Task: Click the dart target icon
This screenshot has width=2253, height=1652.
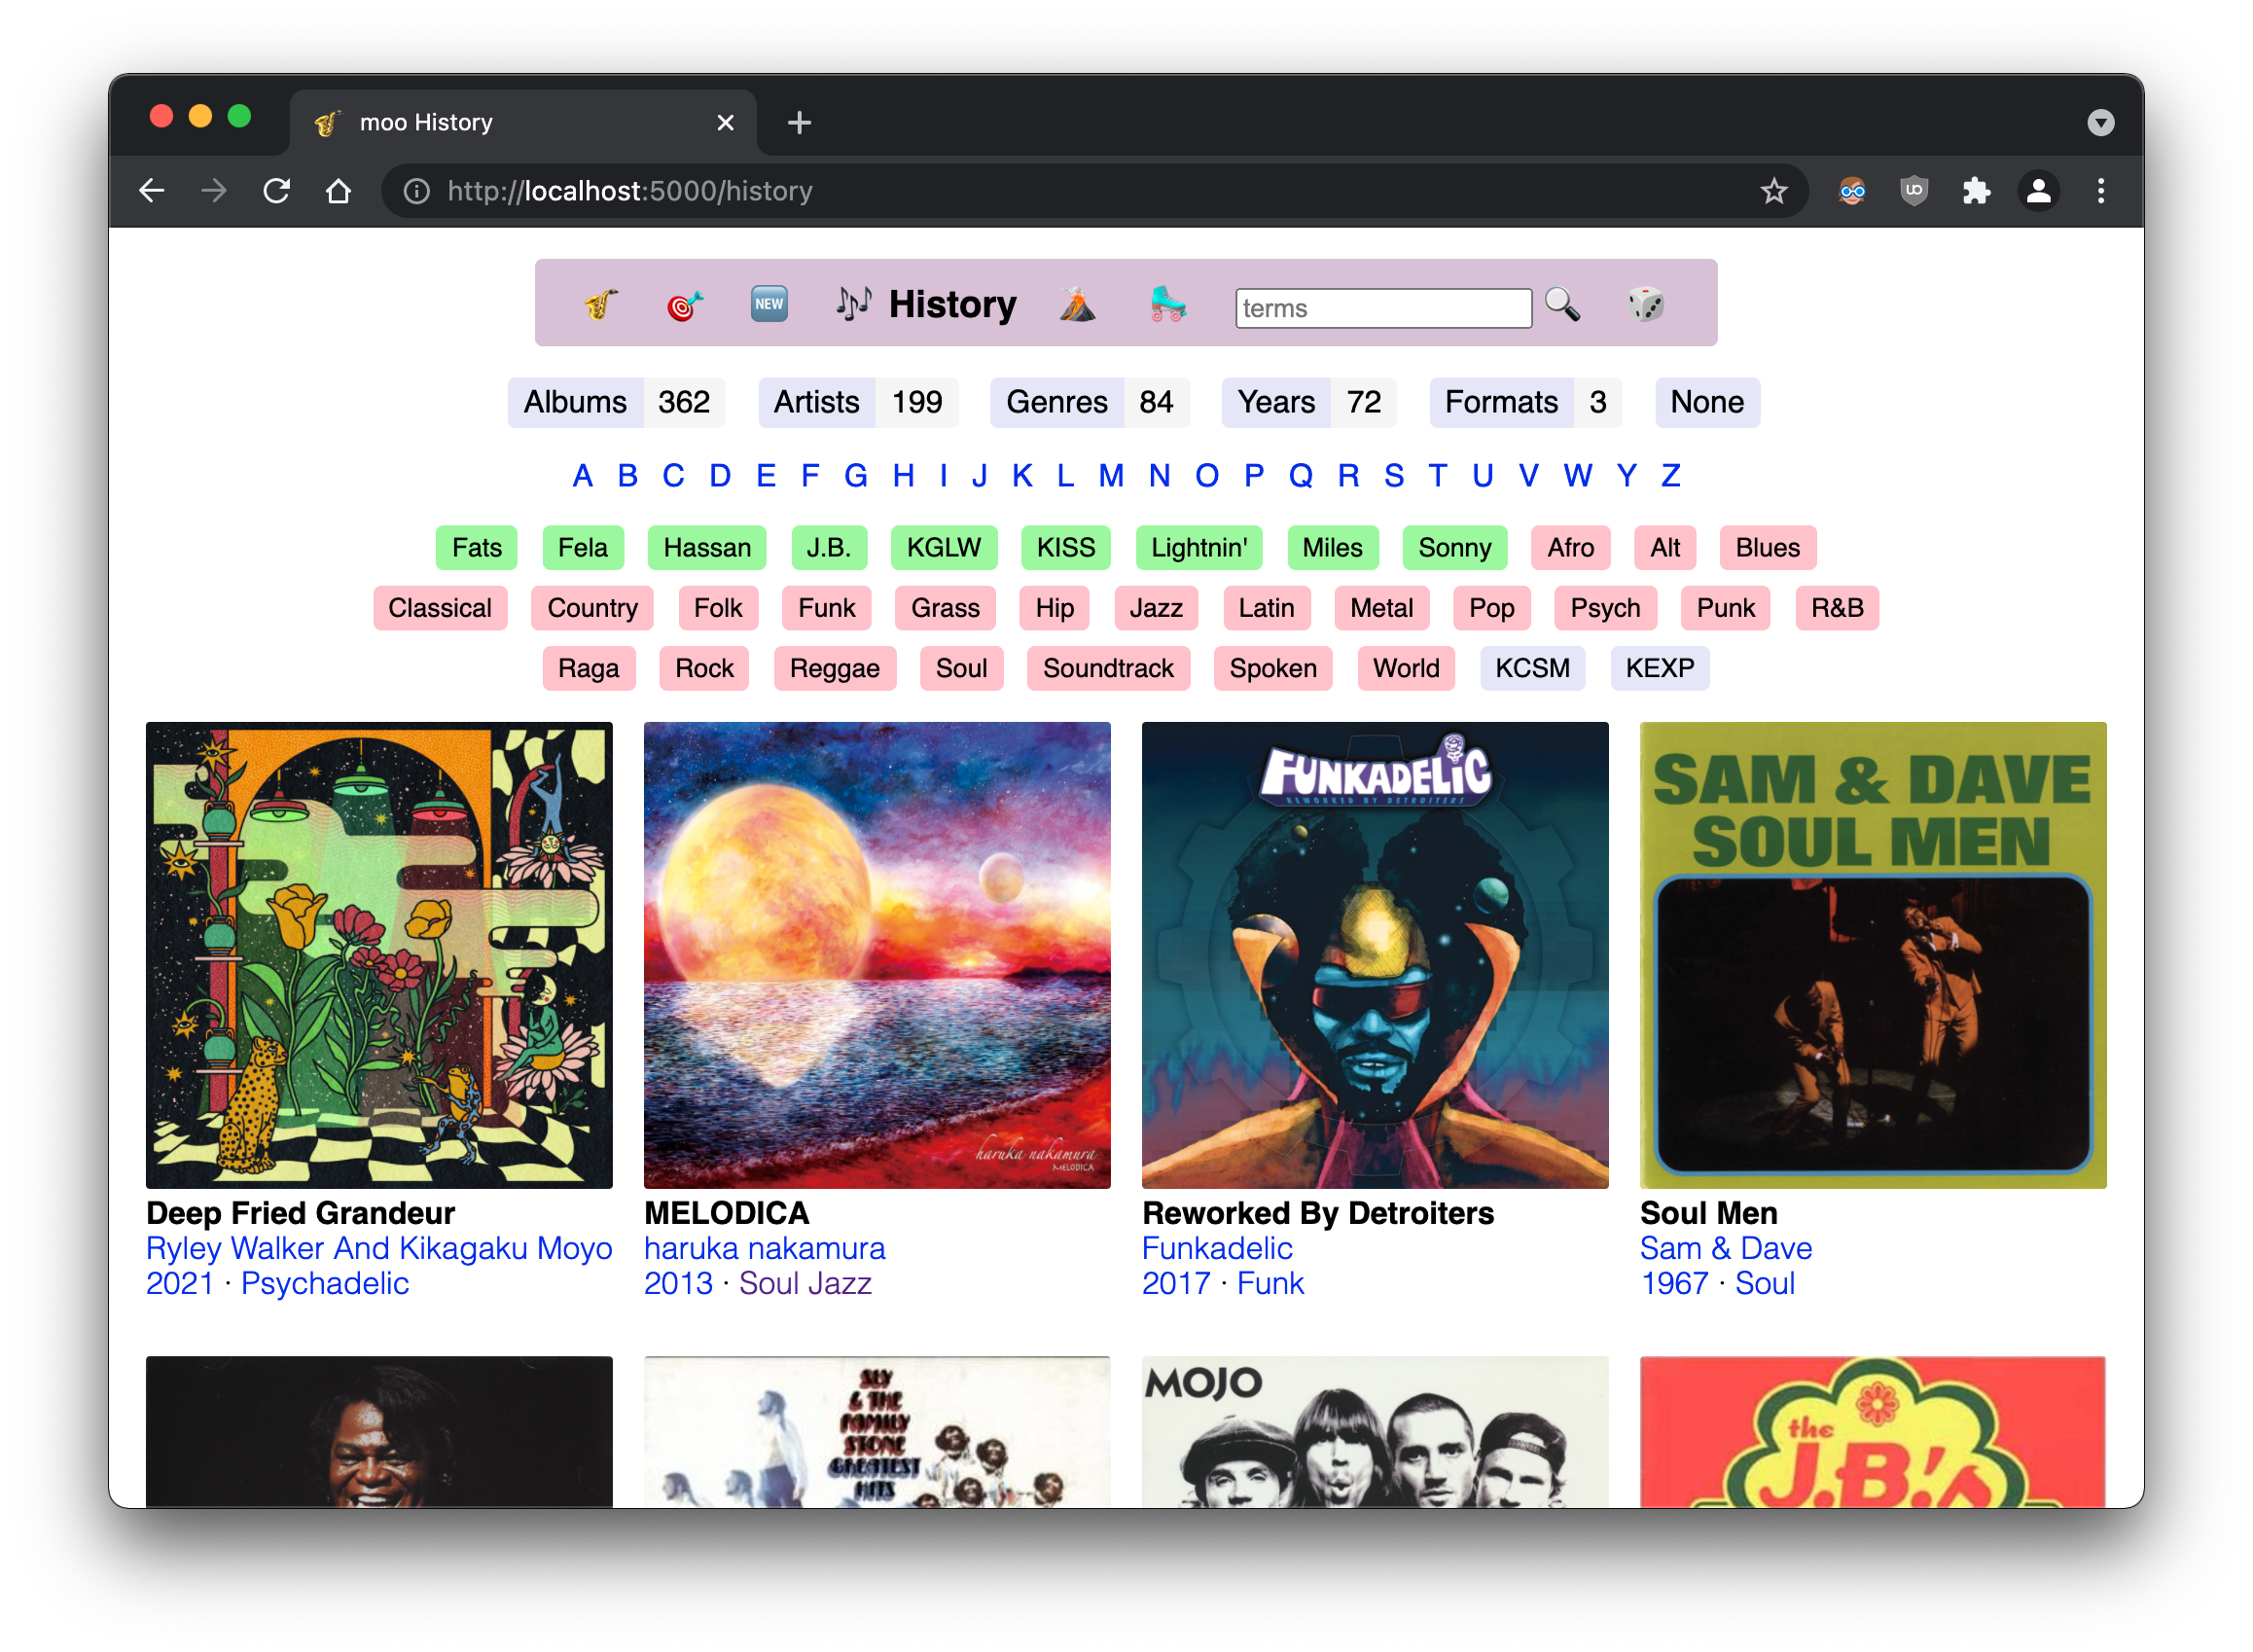Action: point(685,304)
